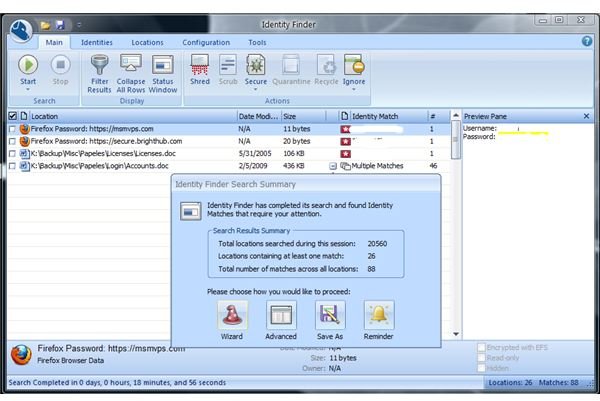Image resolution: width=600 pixels, height=401 pixels.
Task: Collapse All Rows in the results list
Action: 131,73
